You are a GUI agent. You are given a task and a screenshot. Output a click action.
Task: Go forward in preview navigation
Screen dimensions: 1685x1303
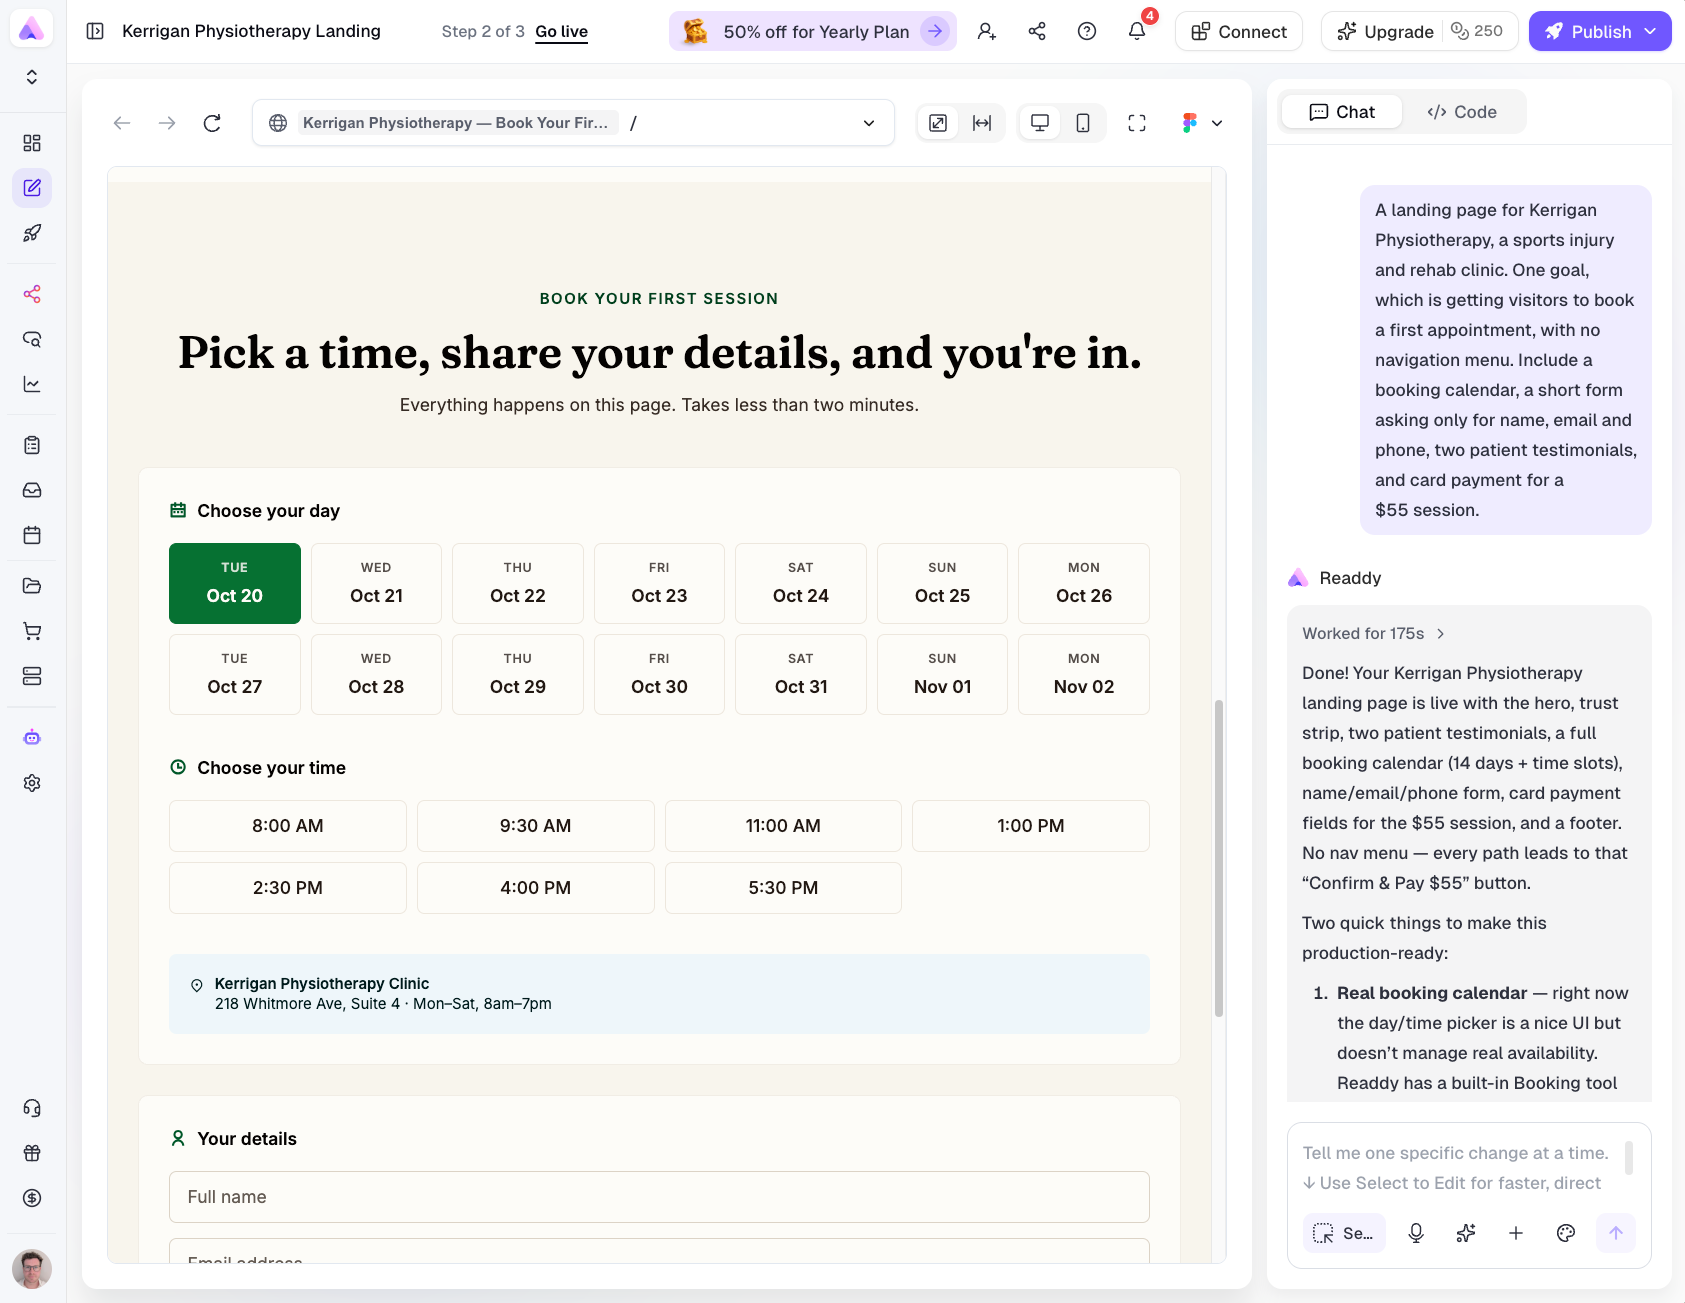[x=167, y=123]
